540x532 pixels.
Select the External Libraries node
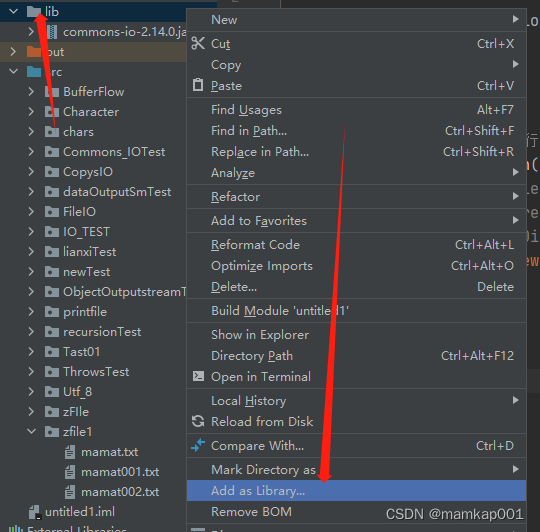pyautogui.click(x=93, y=528)
